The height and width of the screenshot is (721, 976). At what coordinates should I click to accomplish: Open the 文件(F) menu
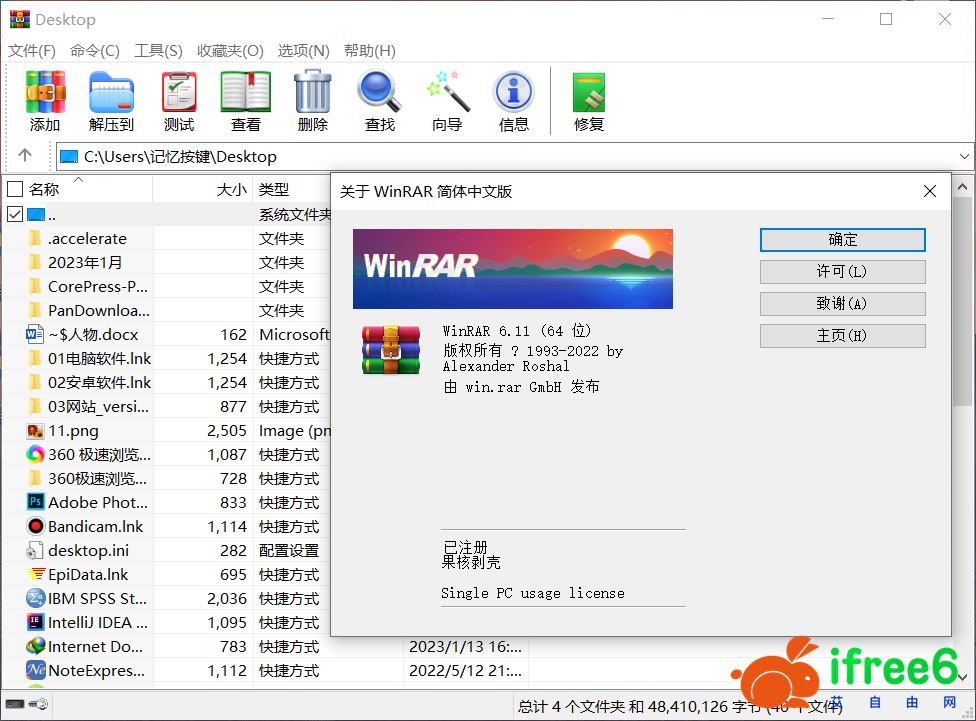tap(32, 51)
